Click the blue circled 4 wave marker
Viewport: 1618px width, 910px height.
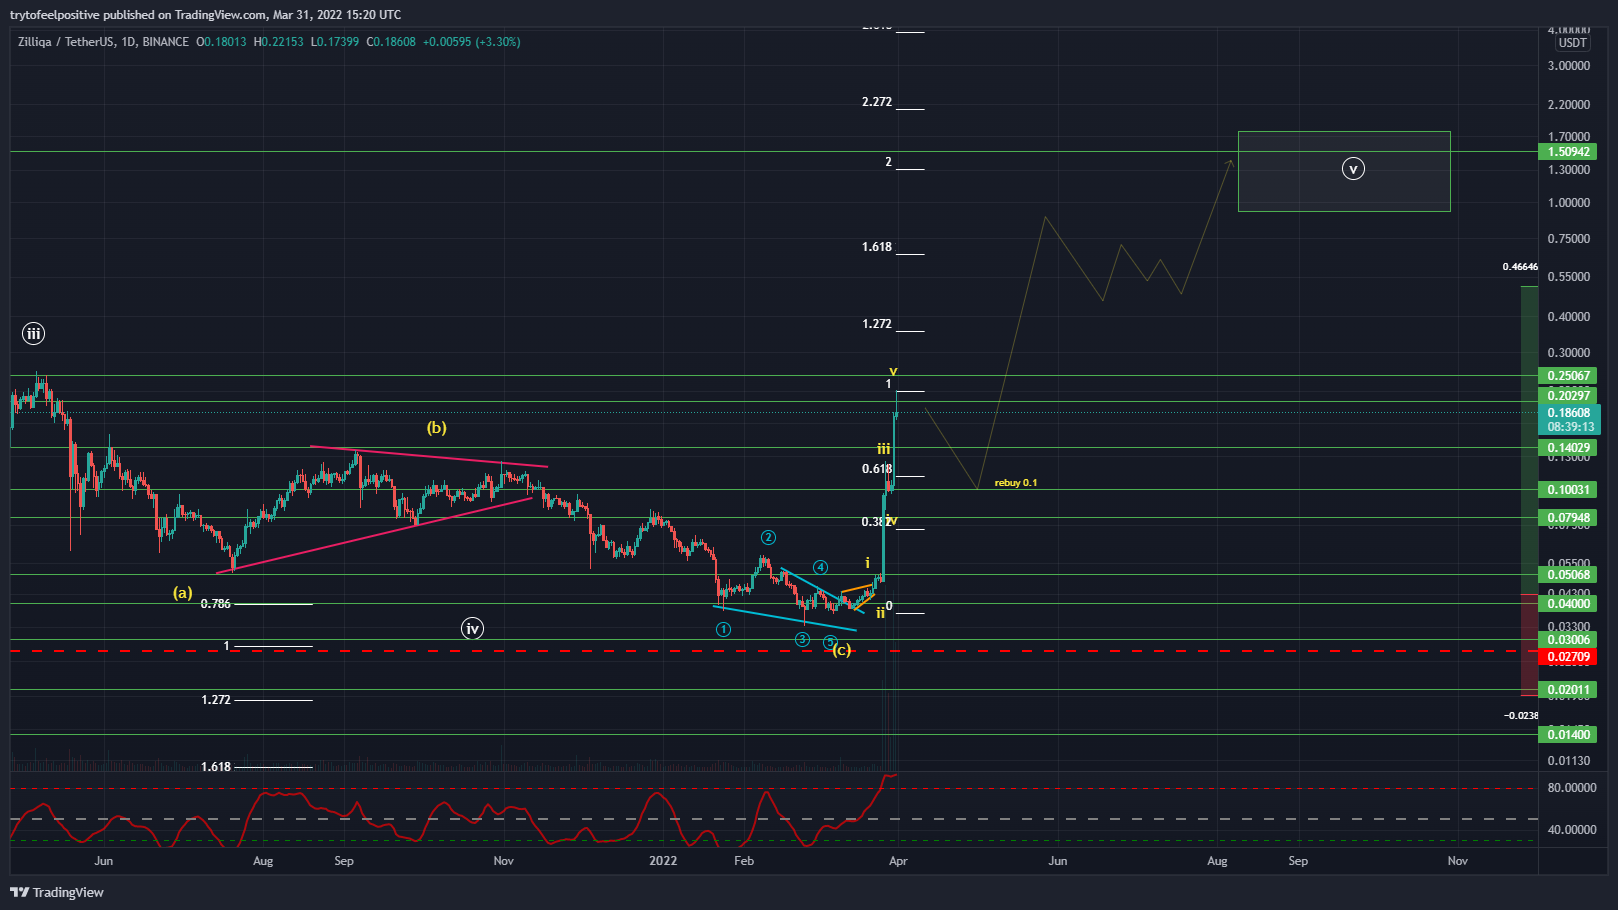point(820,568)
